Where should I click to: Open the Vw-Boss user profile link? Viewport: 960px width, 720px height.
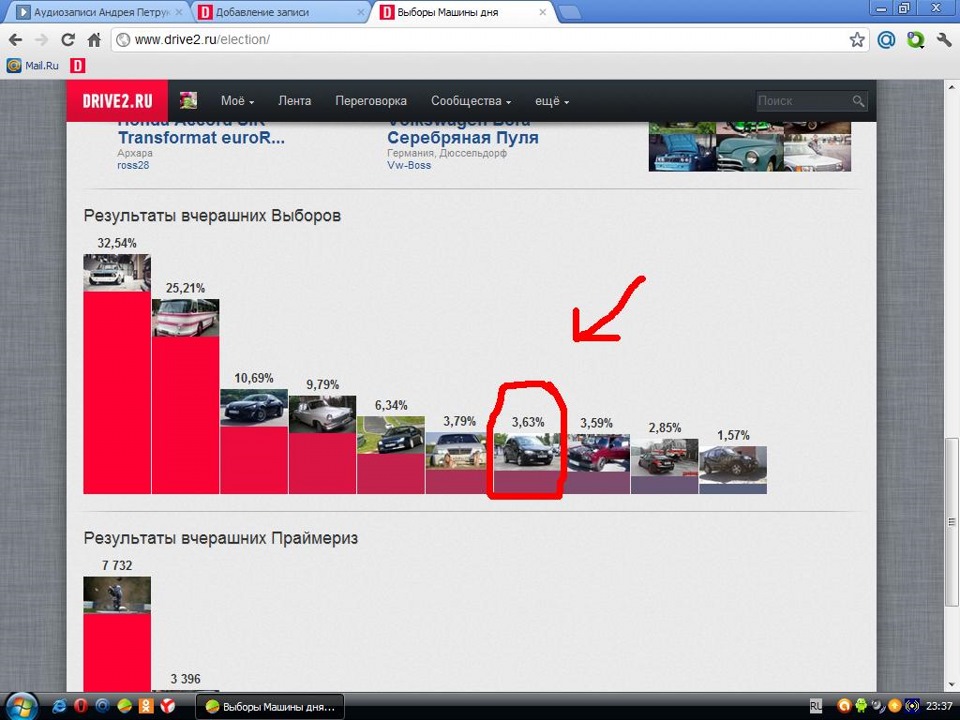tap(409, 165)
